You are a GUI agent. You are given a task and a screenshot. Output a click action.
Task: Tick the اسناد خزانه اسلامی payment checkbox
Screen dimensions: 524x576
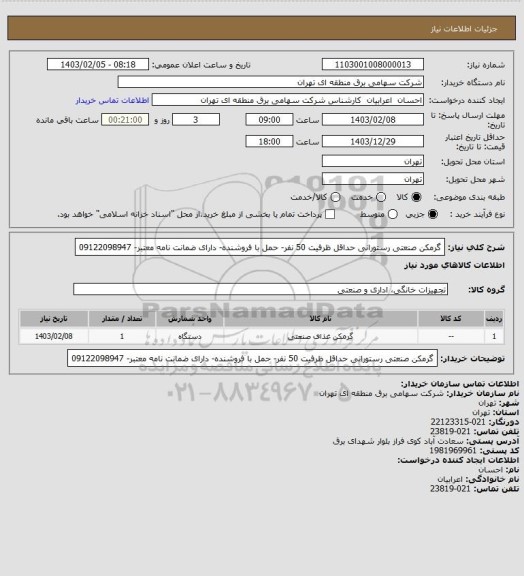pyautogui.click(x=330, y=214)
